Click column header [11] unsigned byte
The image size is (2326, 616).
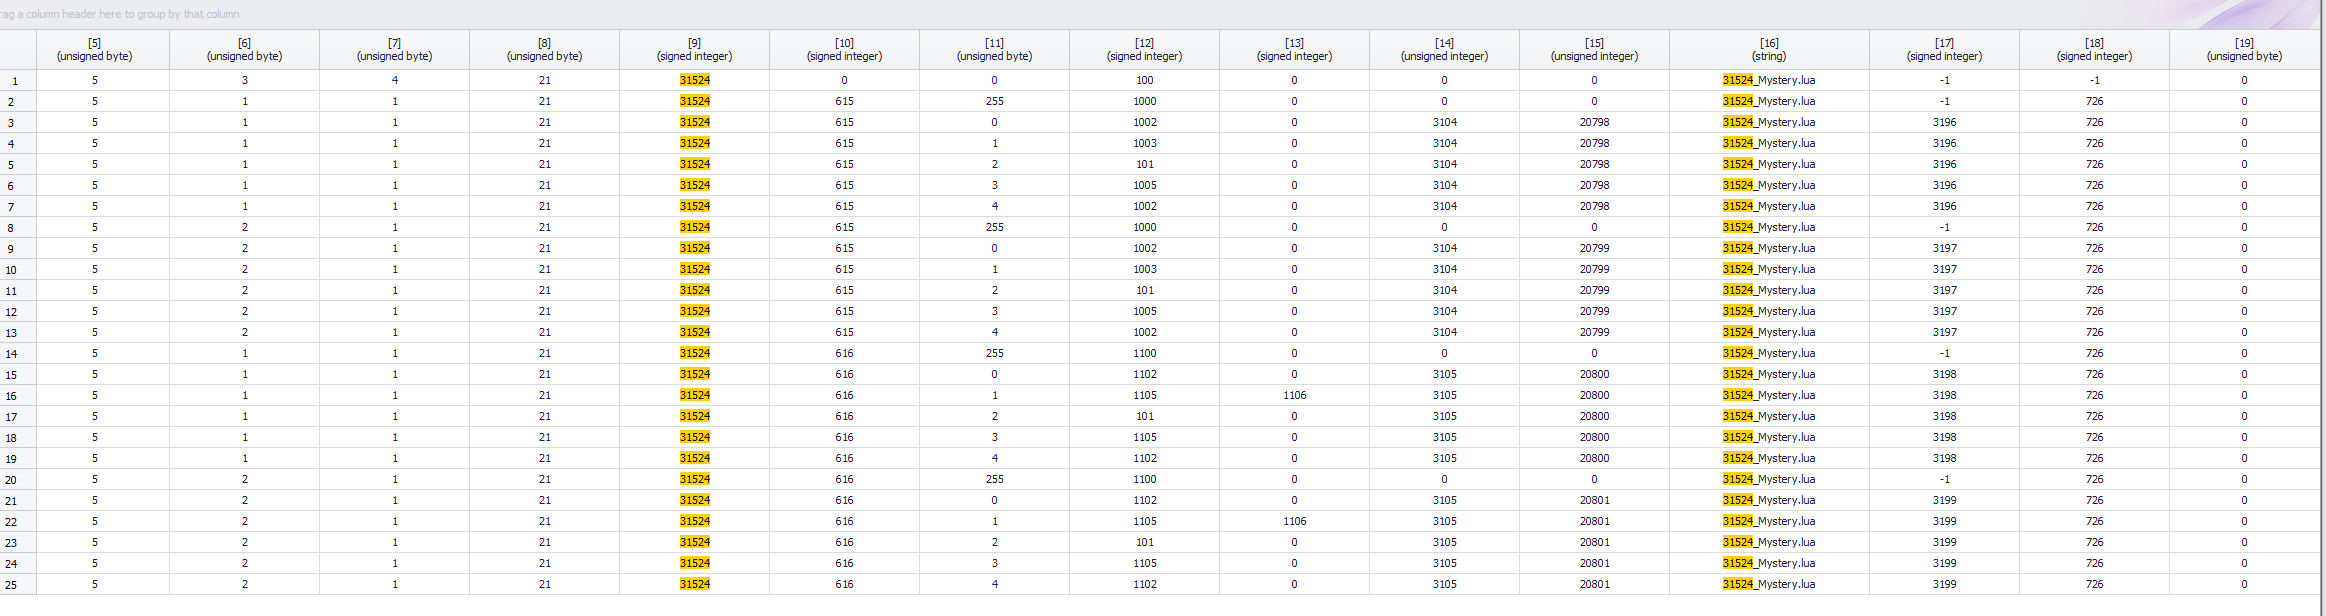click(994, 49)
